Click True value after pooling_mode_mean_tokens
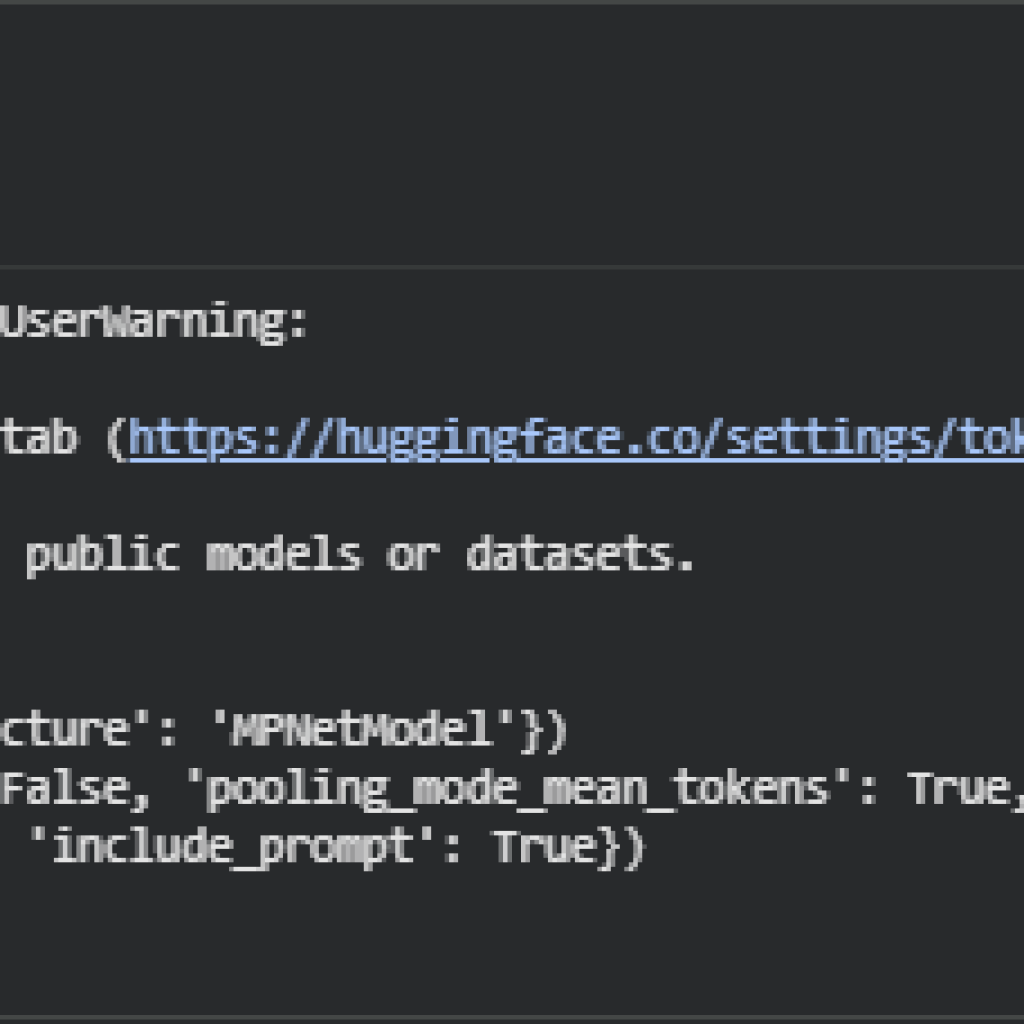Screen dimensions: 1024x1024 click(958, 789)
